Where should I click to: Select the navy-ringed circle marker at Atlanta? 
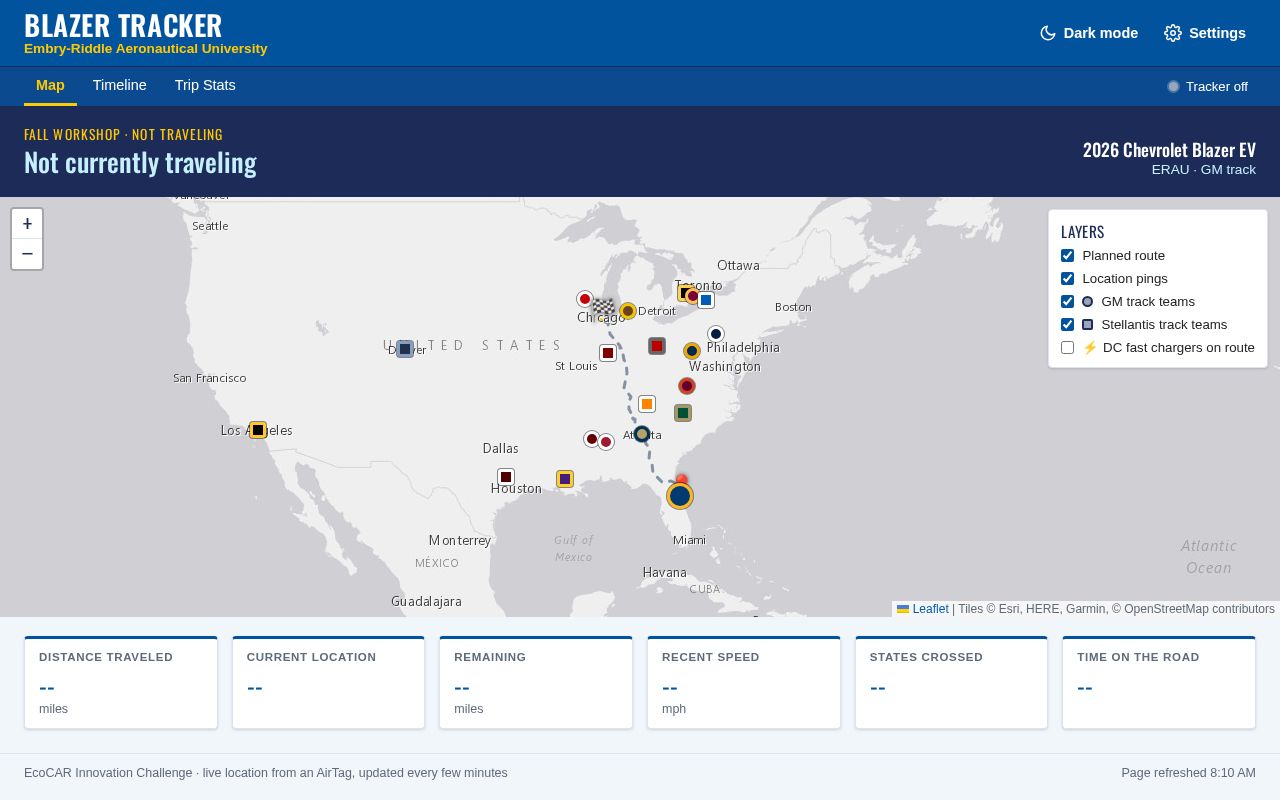[x=642, y=434]
